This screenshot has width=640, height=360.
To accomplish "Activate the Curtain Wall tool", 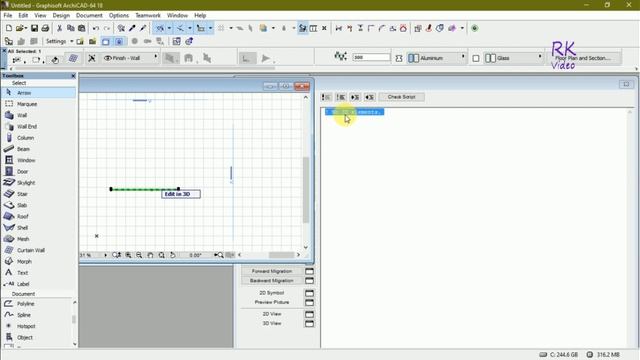I will click(x=39, y=250).
